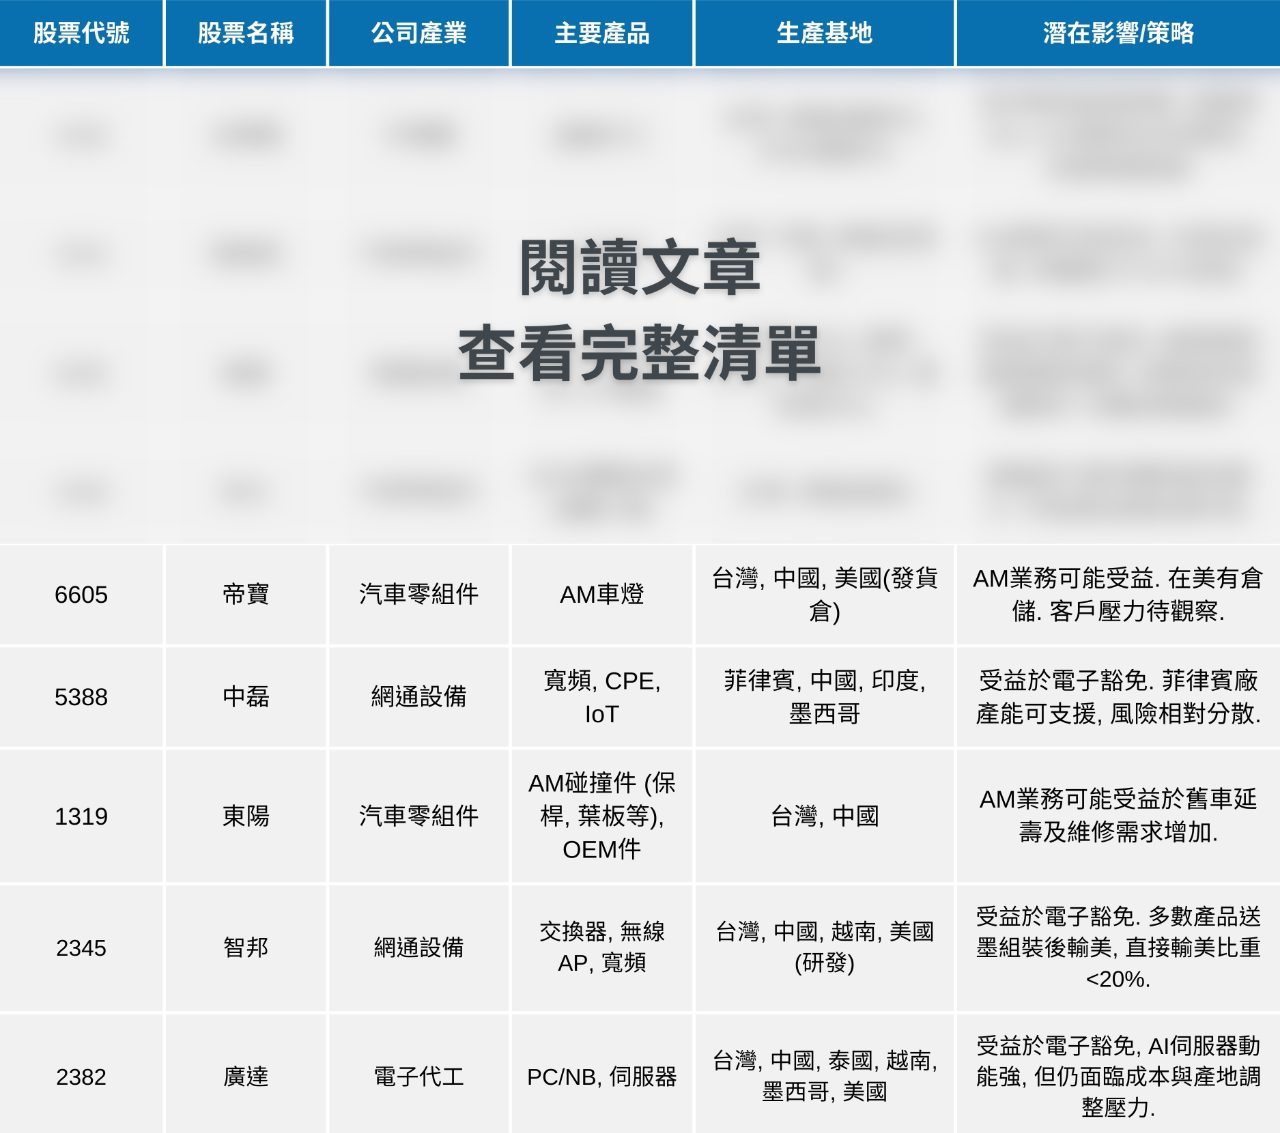Screen dimensions: 1280x1133
Task: Select stock code 1319
Action: coord(81,816)
